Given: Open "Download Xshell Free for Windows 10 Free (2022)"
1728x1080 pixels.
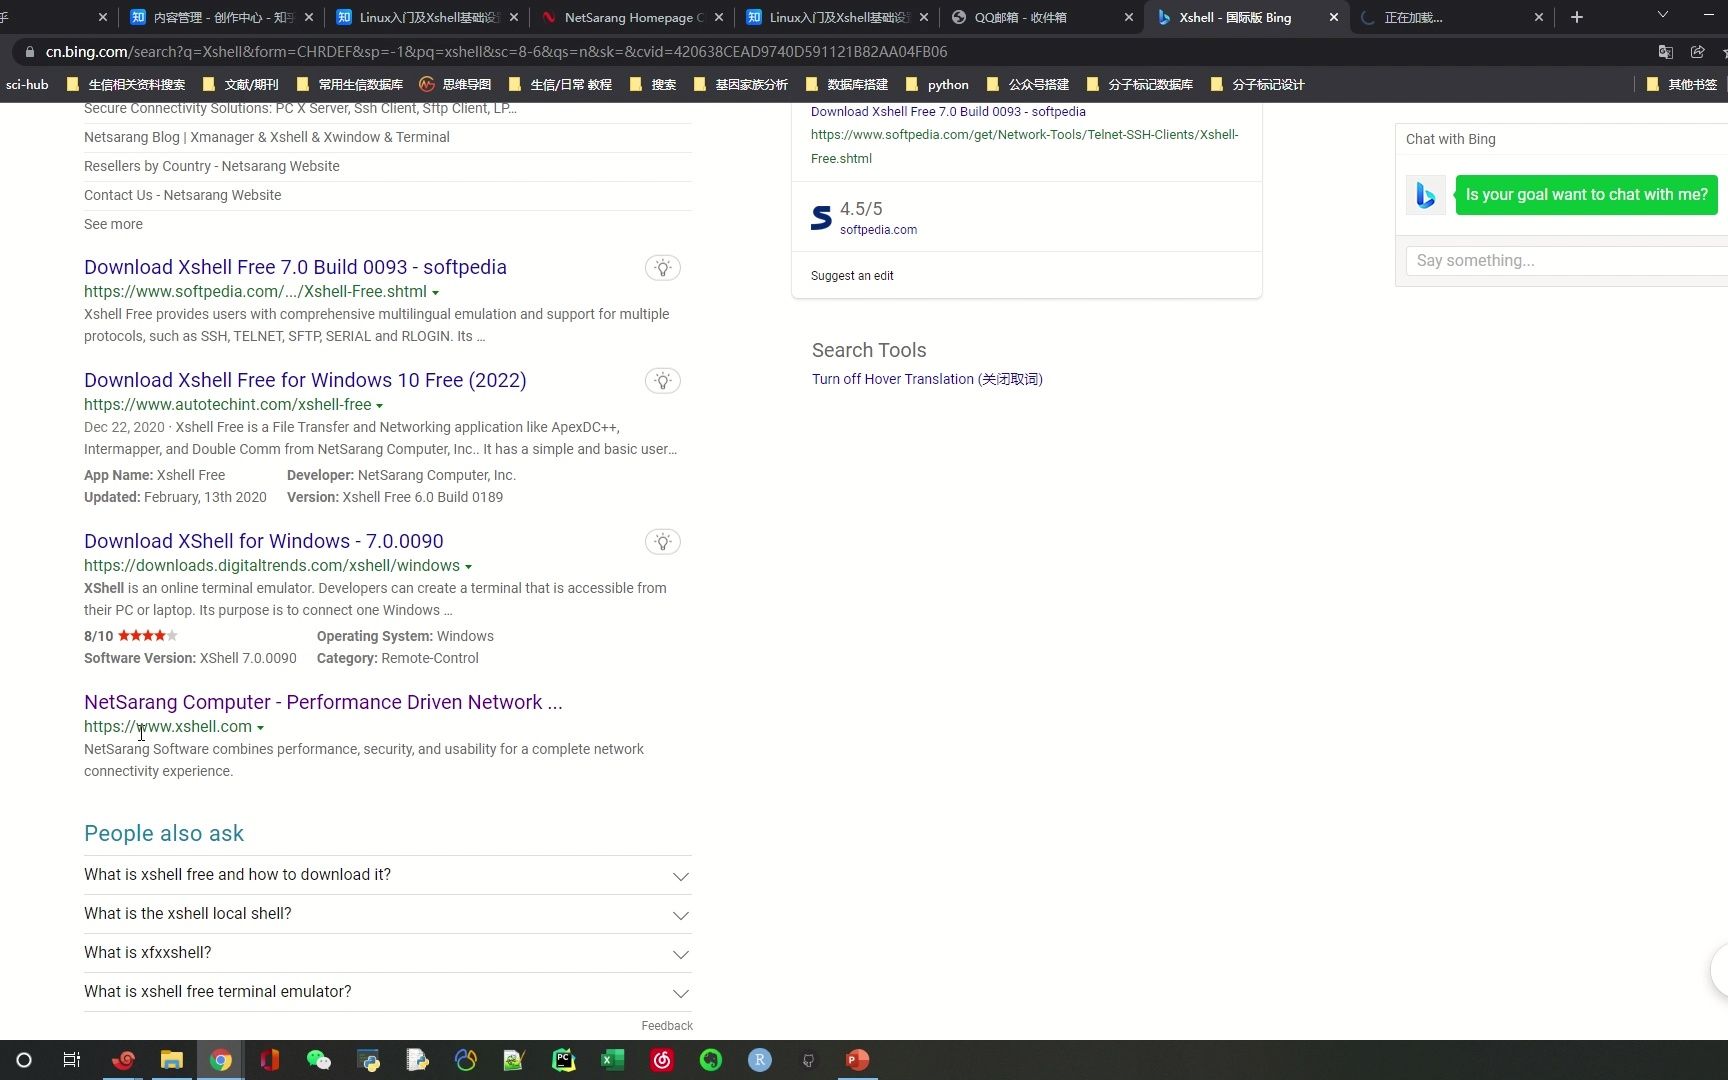Looking at the screenshot, I should (305, 380).
